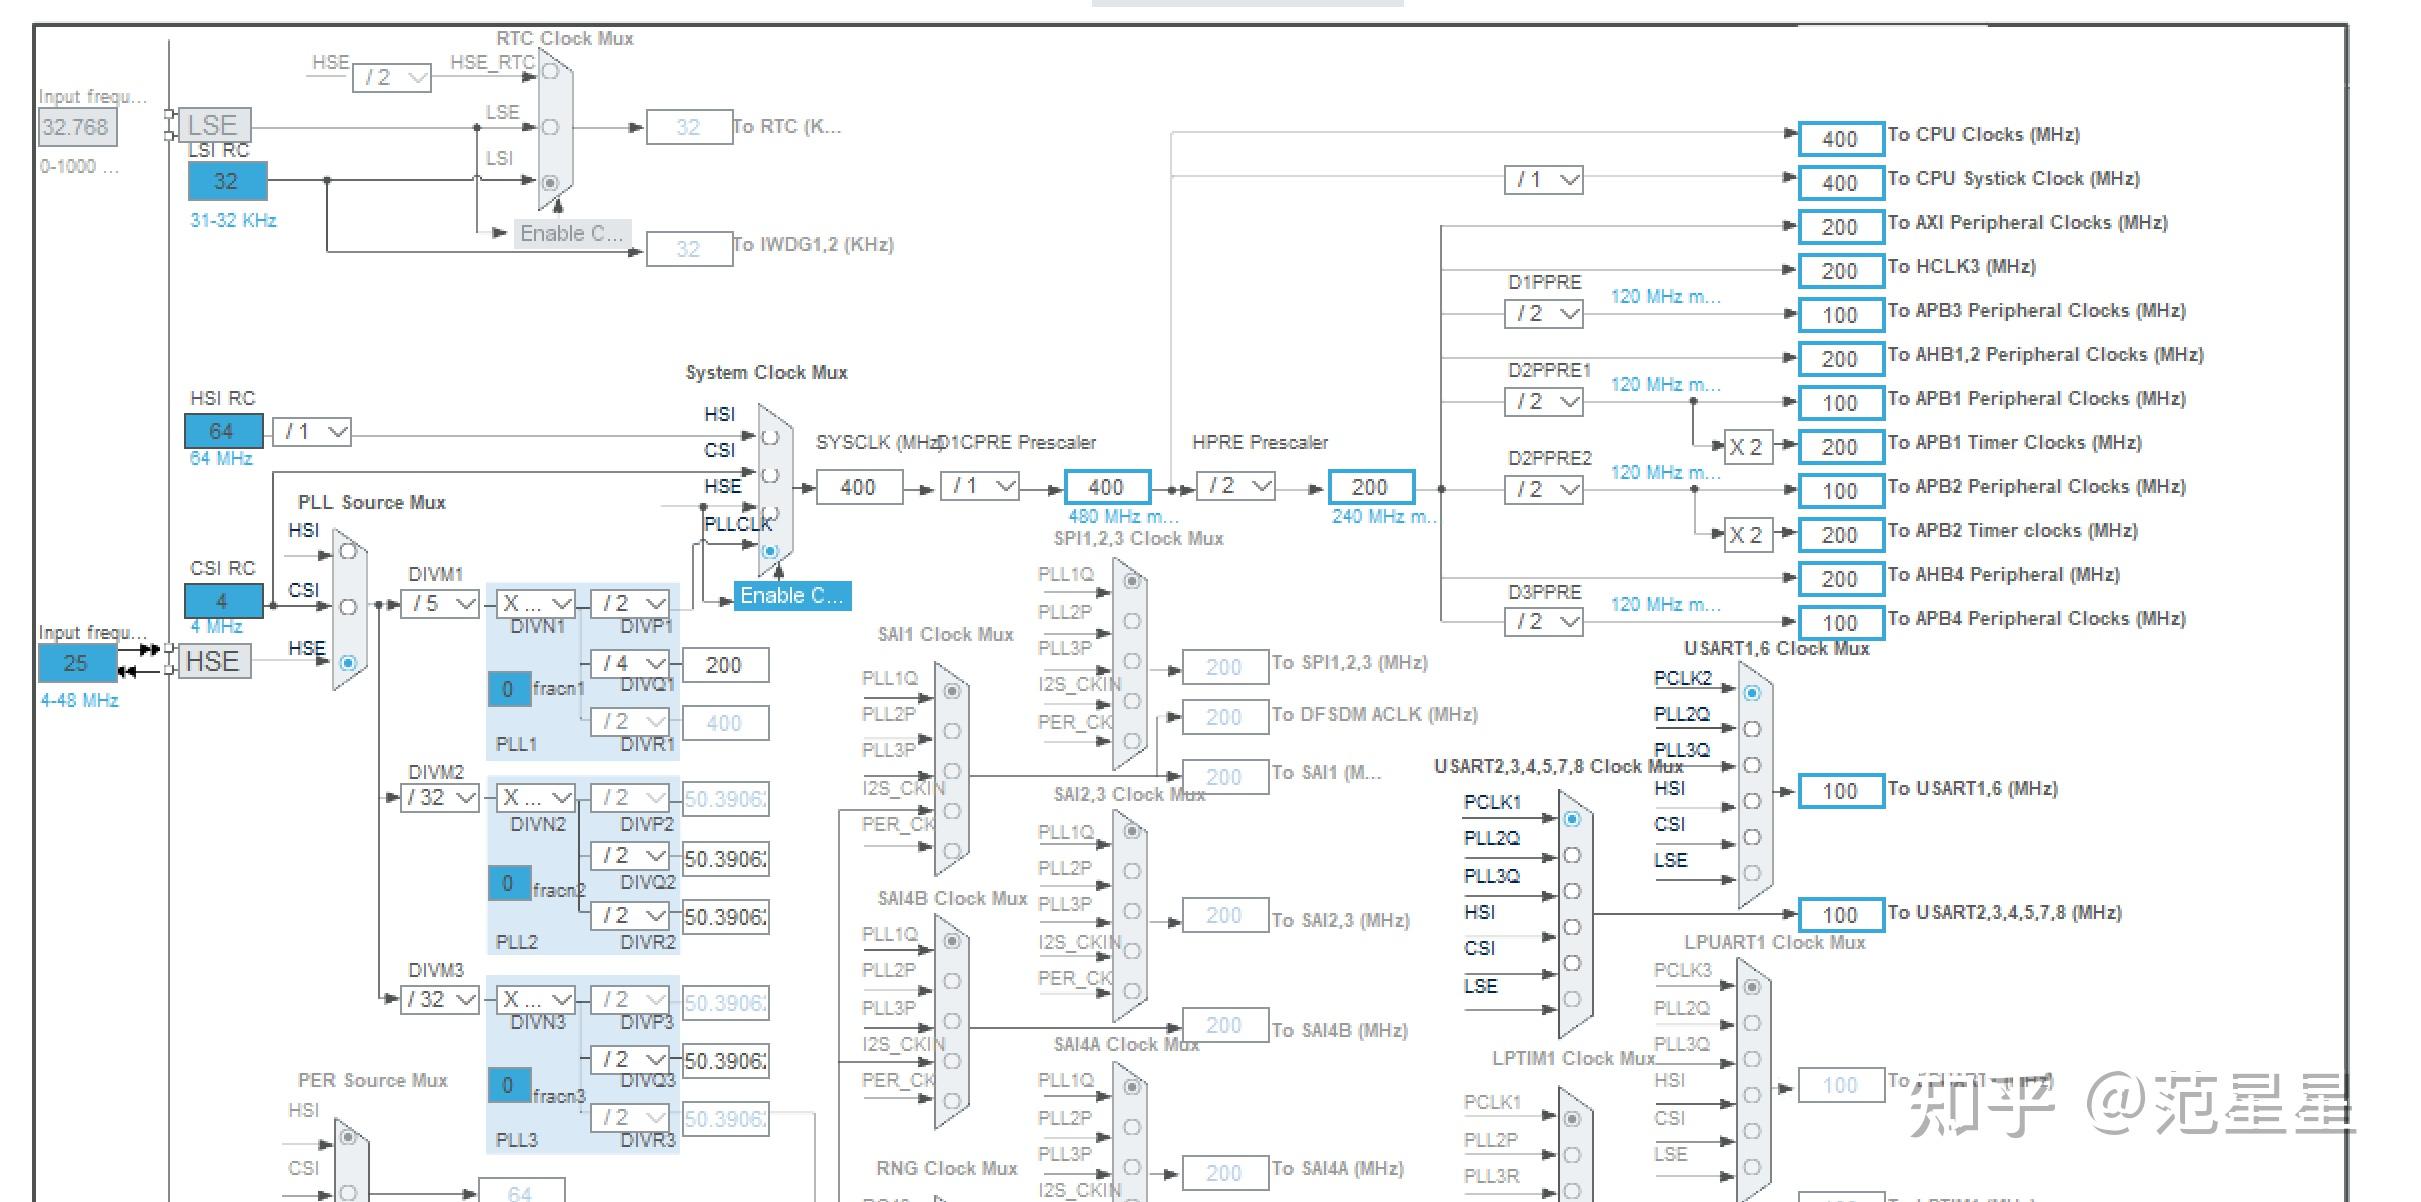This screenshot has width=2421, height=1202.
Task: Open the D3PPRE /2 dropdown
Action: click(x=1544, y=622)
